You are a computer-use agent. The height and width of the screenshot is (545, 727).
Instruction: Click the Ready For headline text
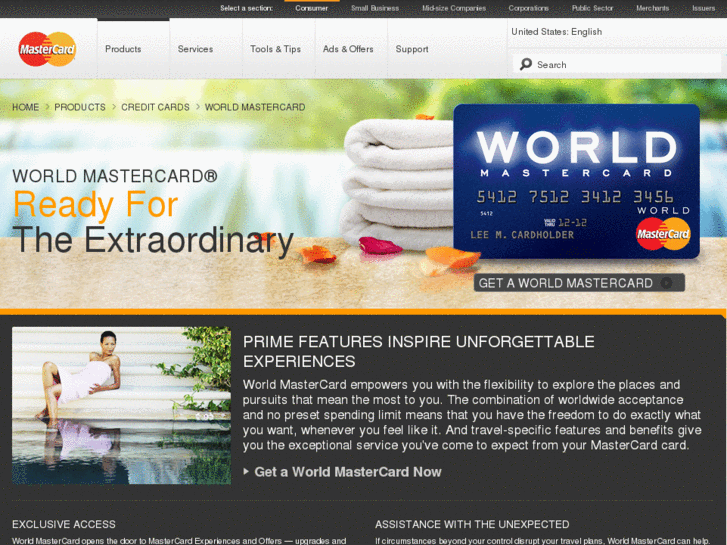(x=96, y=204)
